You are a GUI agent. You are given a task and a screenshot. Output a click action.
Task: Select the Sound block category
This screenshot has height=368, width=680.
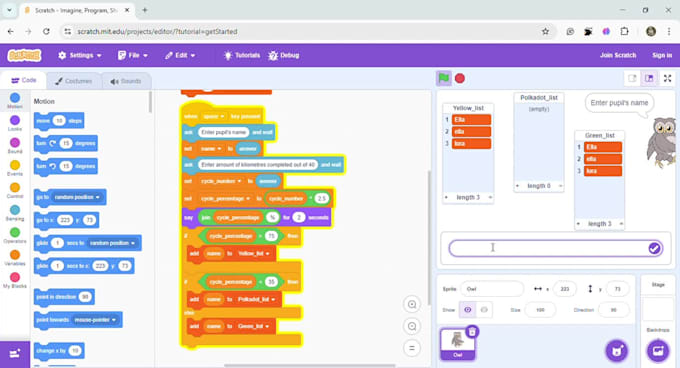click(15, 146)
